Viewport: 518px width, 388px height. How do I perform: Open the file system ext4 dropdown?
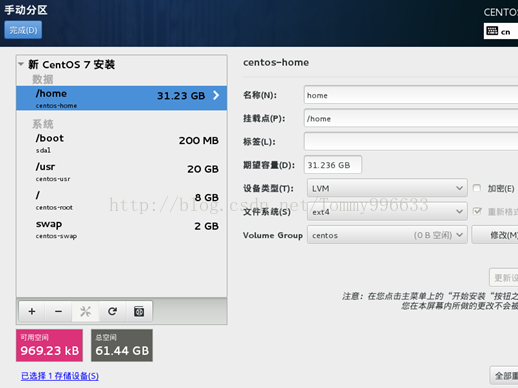coord(387,212)
